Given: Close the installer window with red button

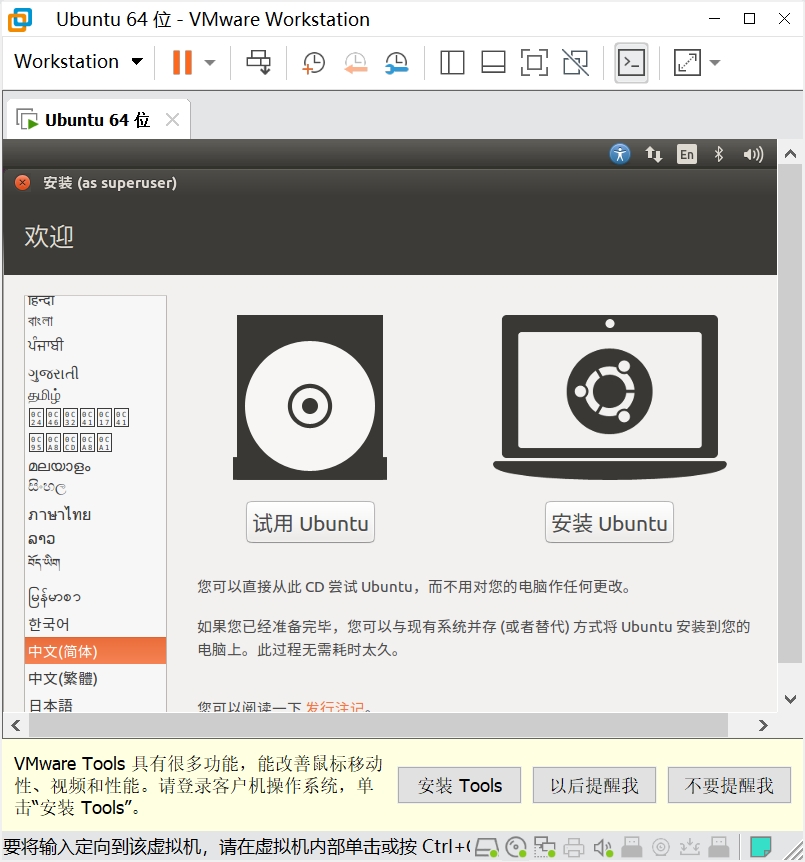Looking at the screenshot, I should point(23,183).
